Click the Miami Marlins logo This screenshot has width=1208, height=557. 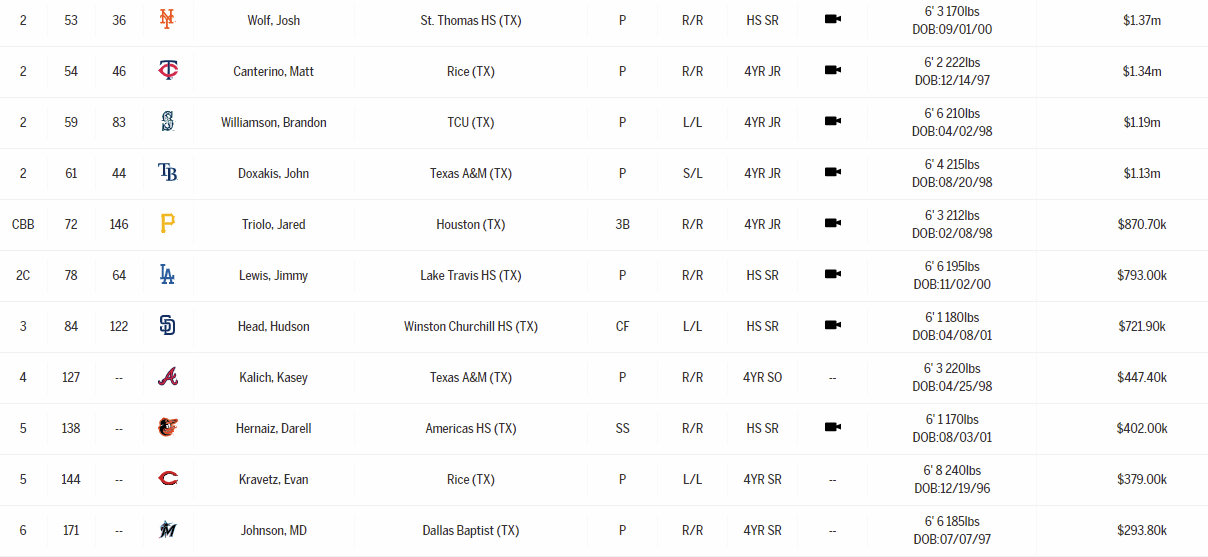(167, 530)
